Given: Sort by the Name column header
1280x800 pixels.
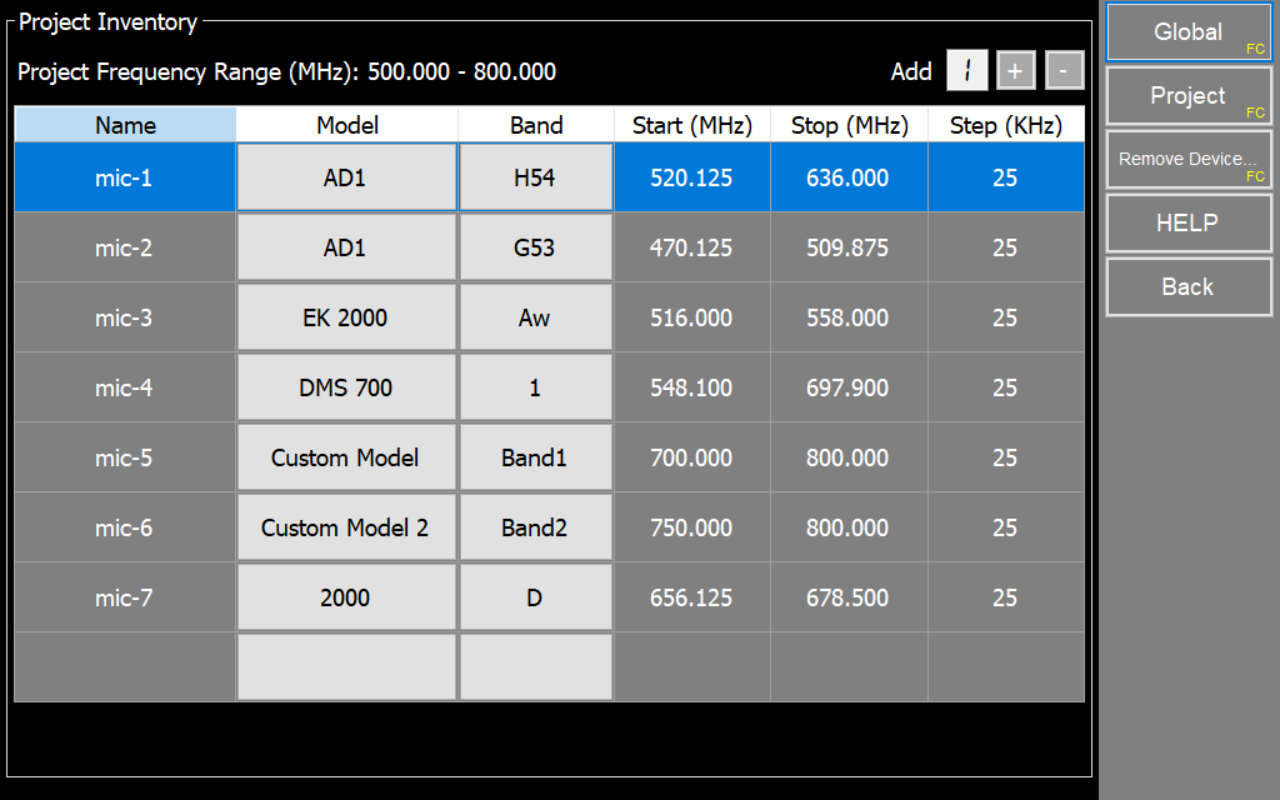Looking at the screenshot, I should (x=125, y=125).
